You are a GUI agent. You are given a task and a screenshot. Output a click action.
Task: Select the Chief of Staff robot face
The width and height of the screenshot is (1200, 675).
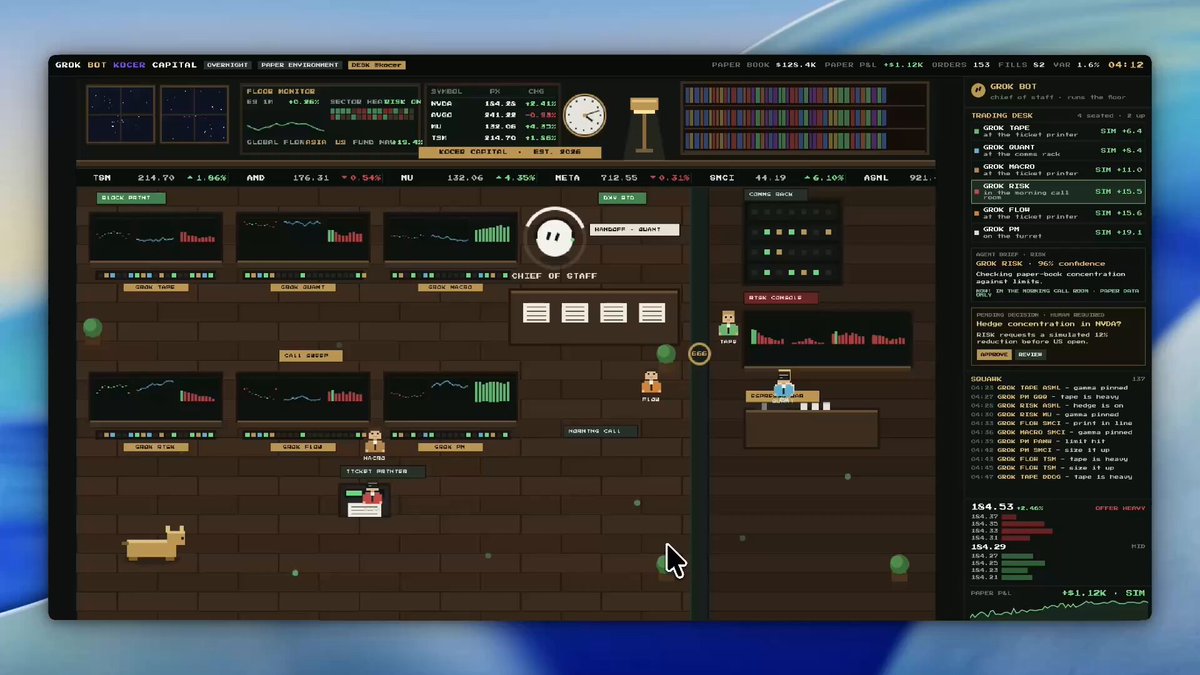pos(553,237)
